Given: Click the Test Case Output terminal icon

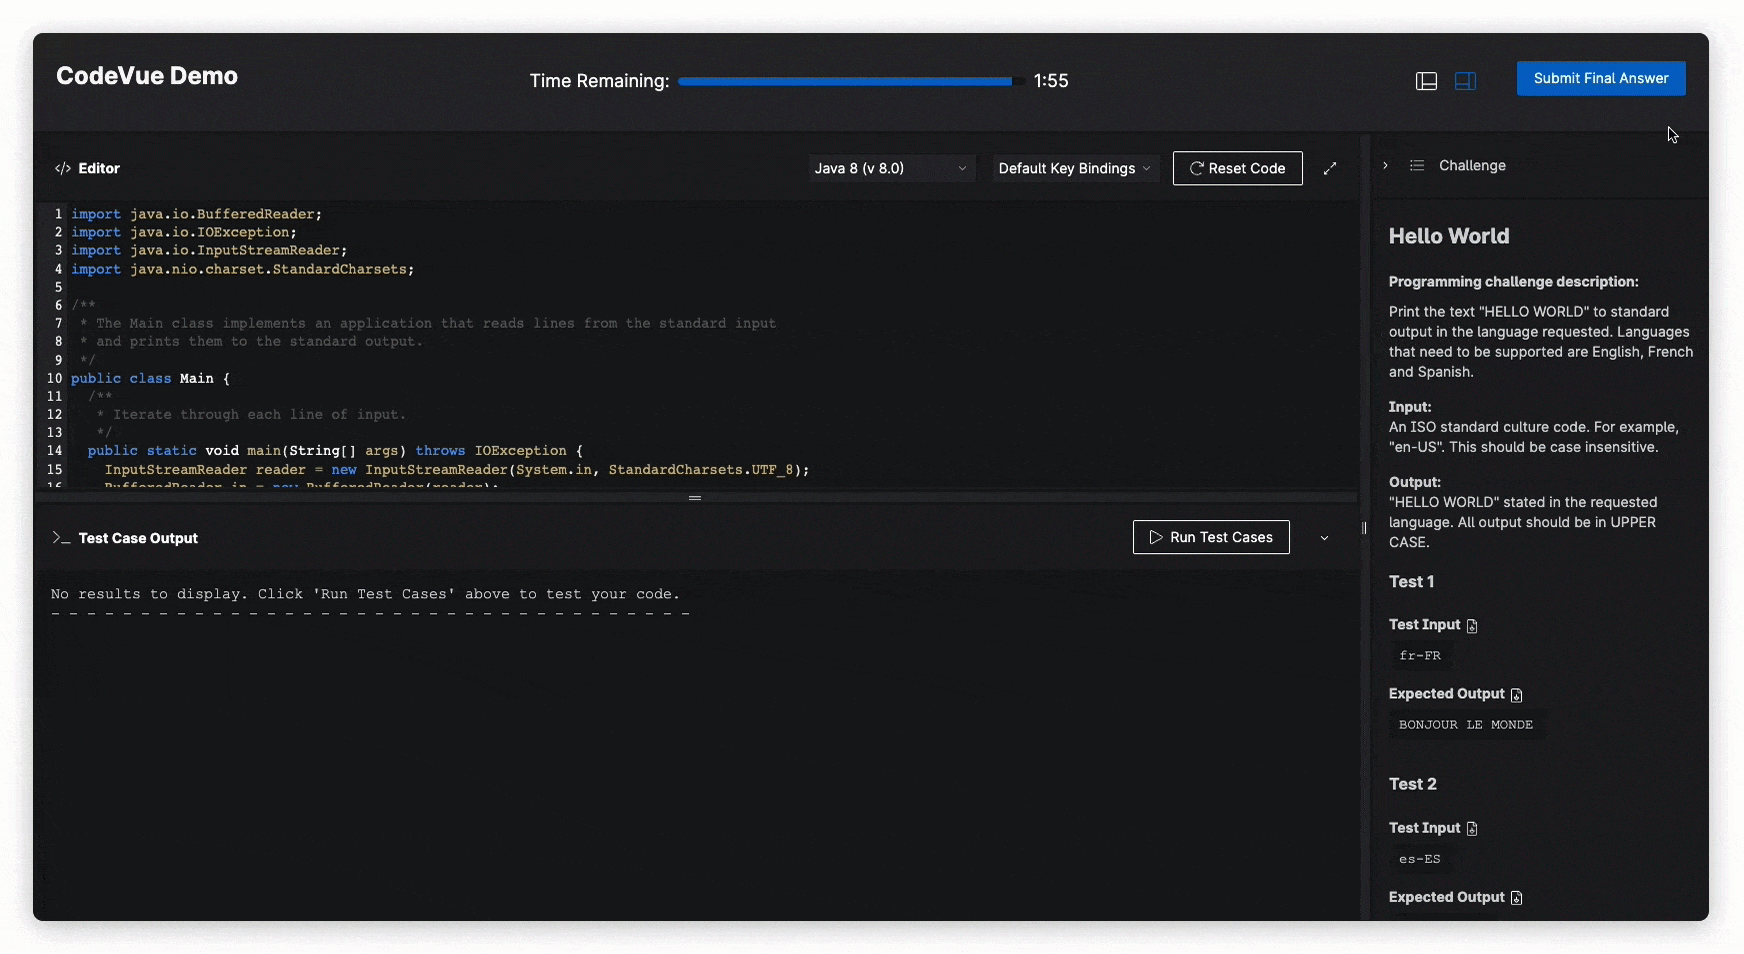Looking at the screenshot, I should point(61,538).
